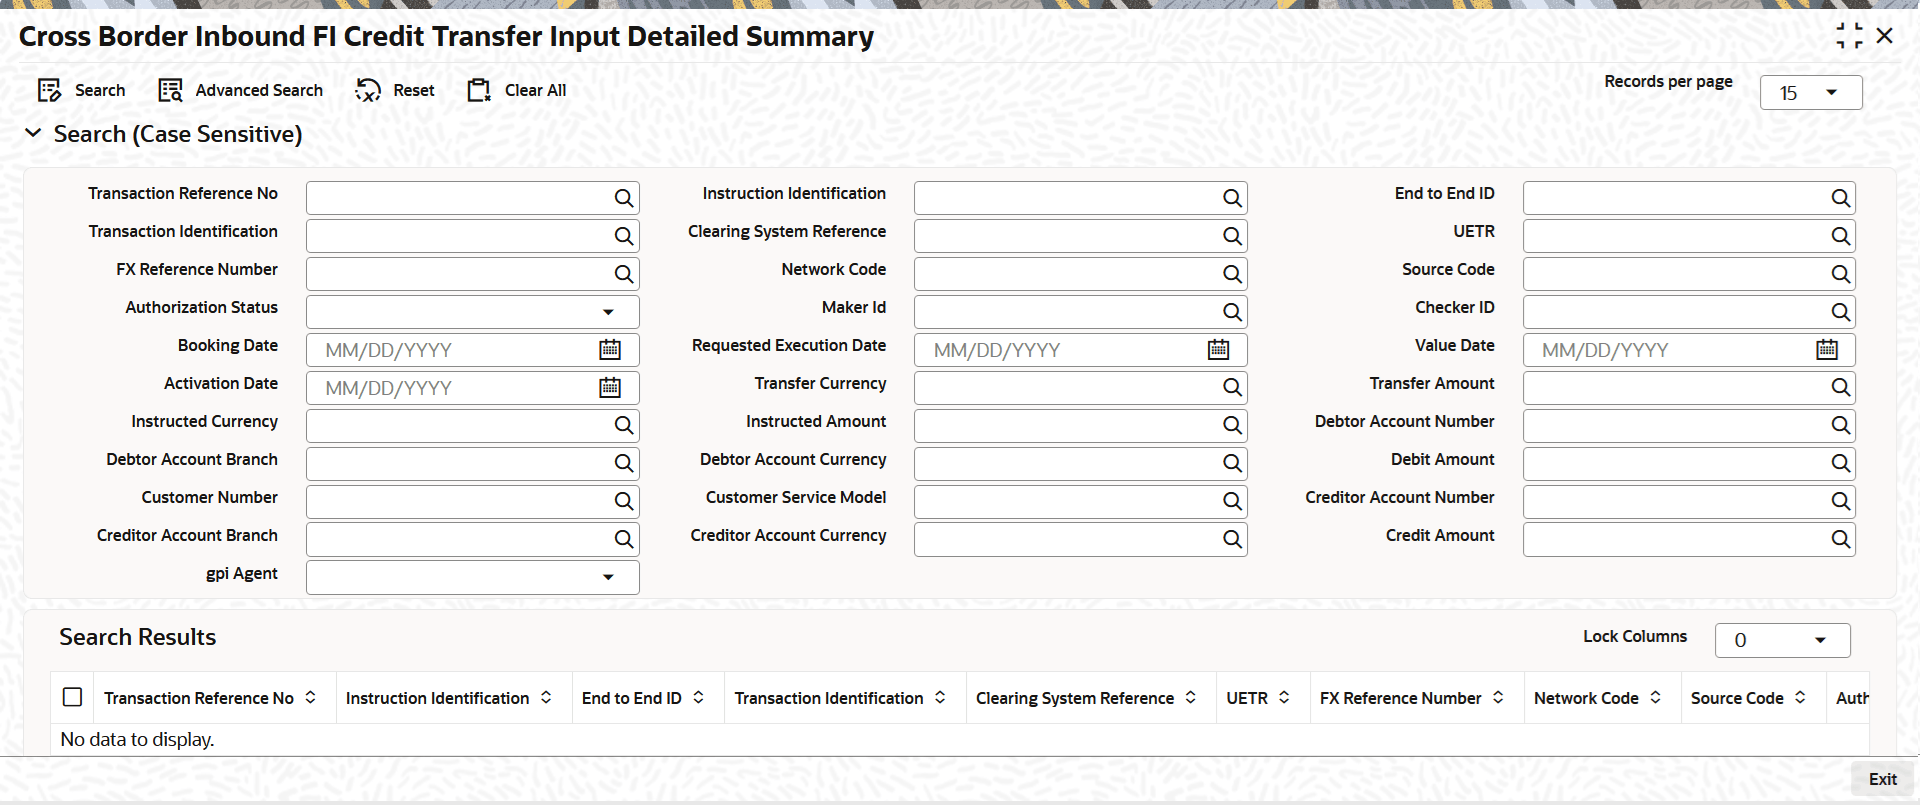Open Value Date calendar picker
This screenshot has width=1920, height=806.
[1827, 349]
